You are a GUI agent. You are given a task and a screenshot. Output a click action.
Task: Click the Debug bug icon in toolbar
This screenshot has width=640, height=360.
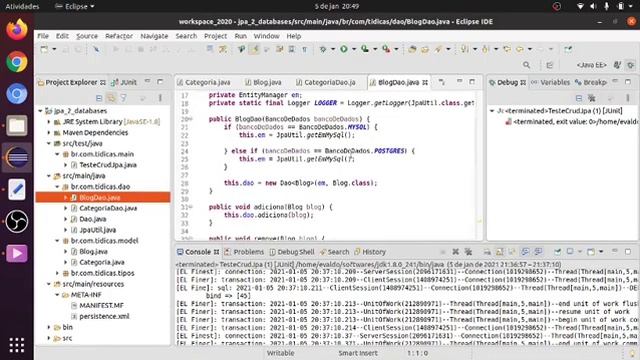pyautogui.click(x=322, y=49)
